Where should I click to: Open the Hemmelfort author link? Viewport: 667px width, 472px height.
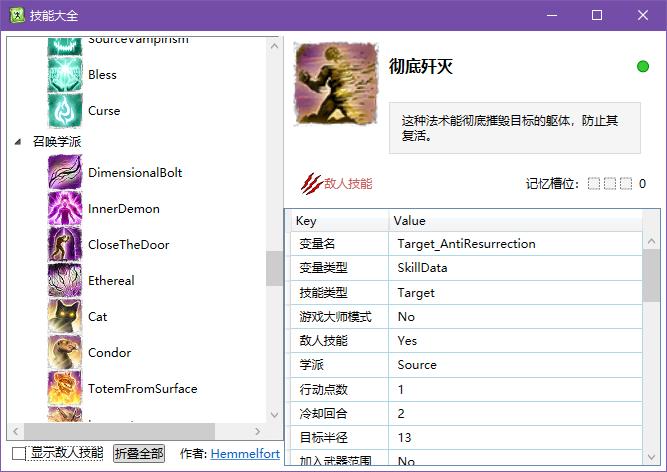(x=245, y=454)
